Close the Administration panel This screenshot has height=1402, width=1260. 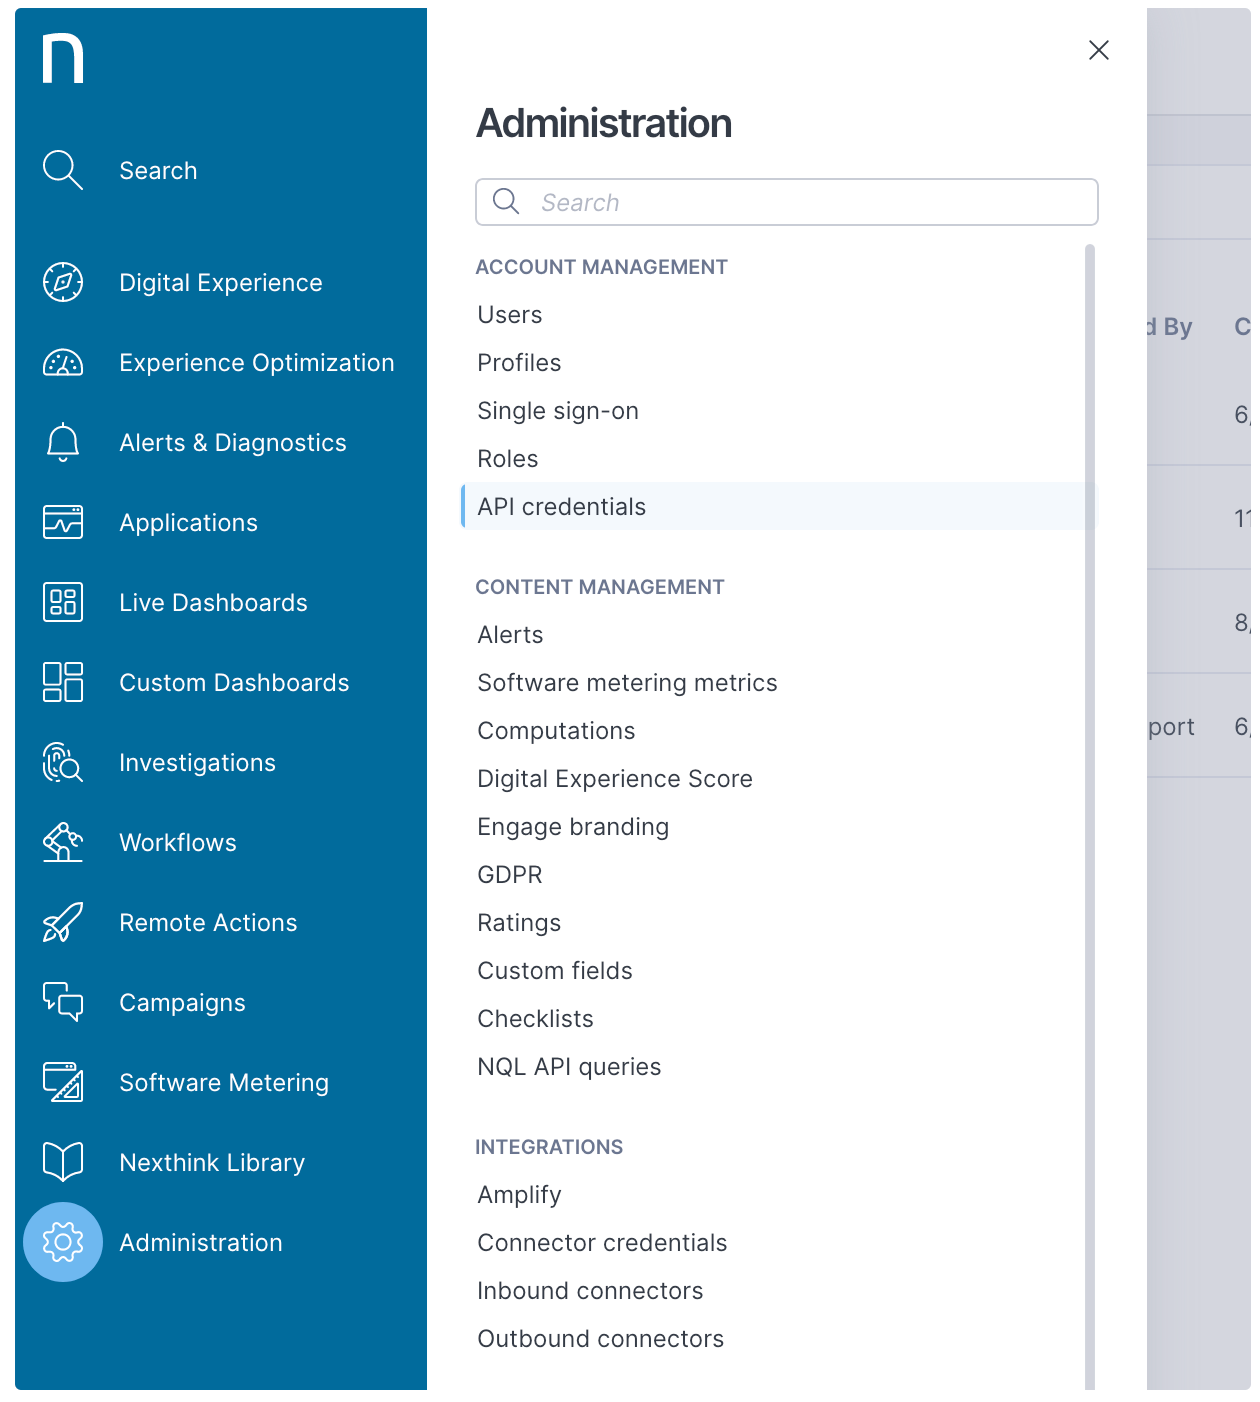coord(1098,50)
